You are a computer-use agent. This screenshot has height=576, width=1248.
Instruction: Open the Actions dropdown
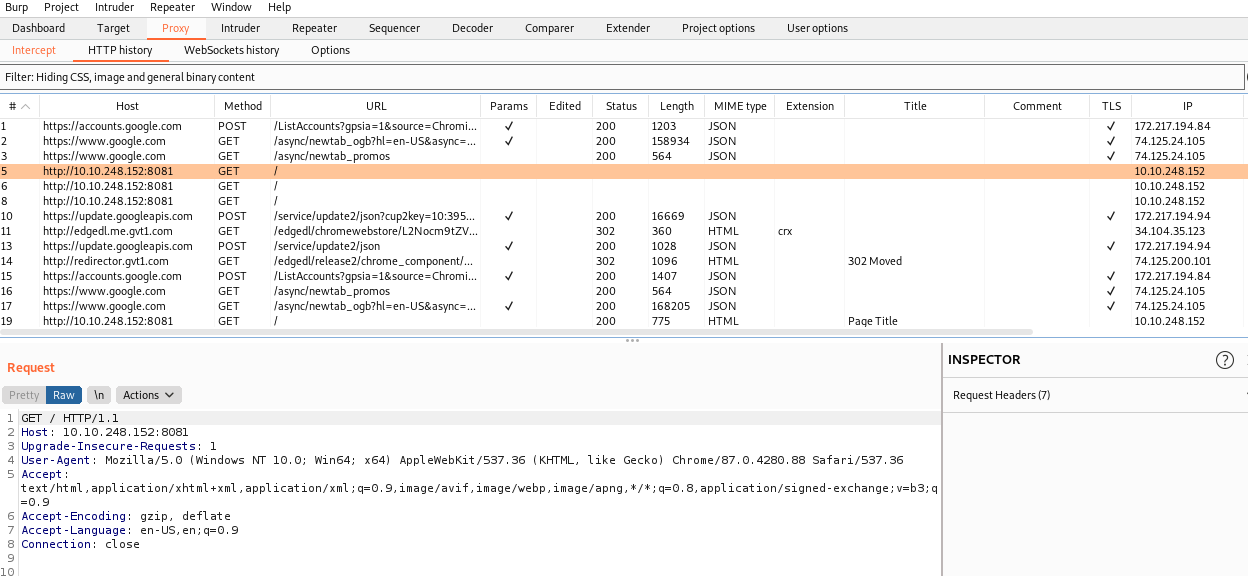tap(149, 395)
